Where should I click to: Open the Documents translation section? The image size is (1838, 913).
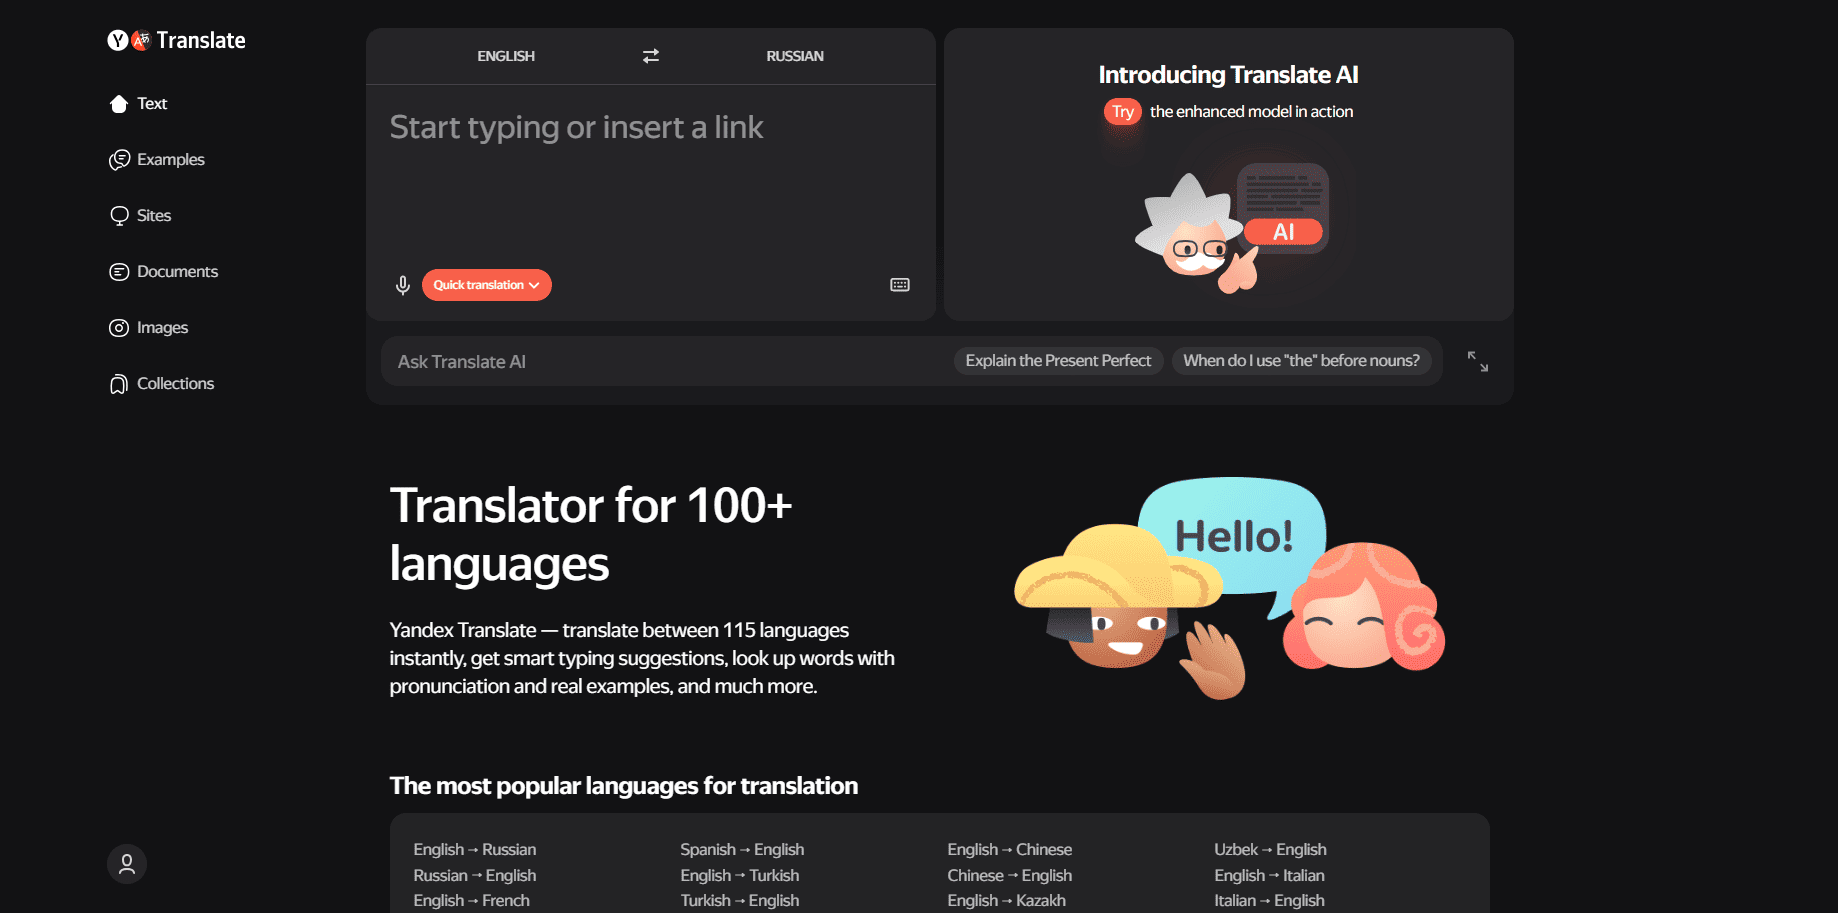(177, 271)
